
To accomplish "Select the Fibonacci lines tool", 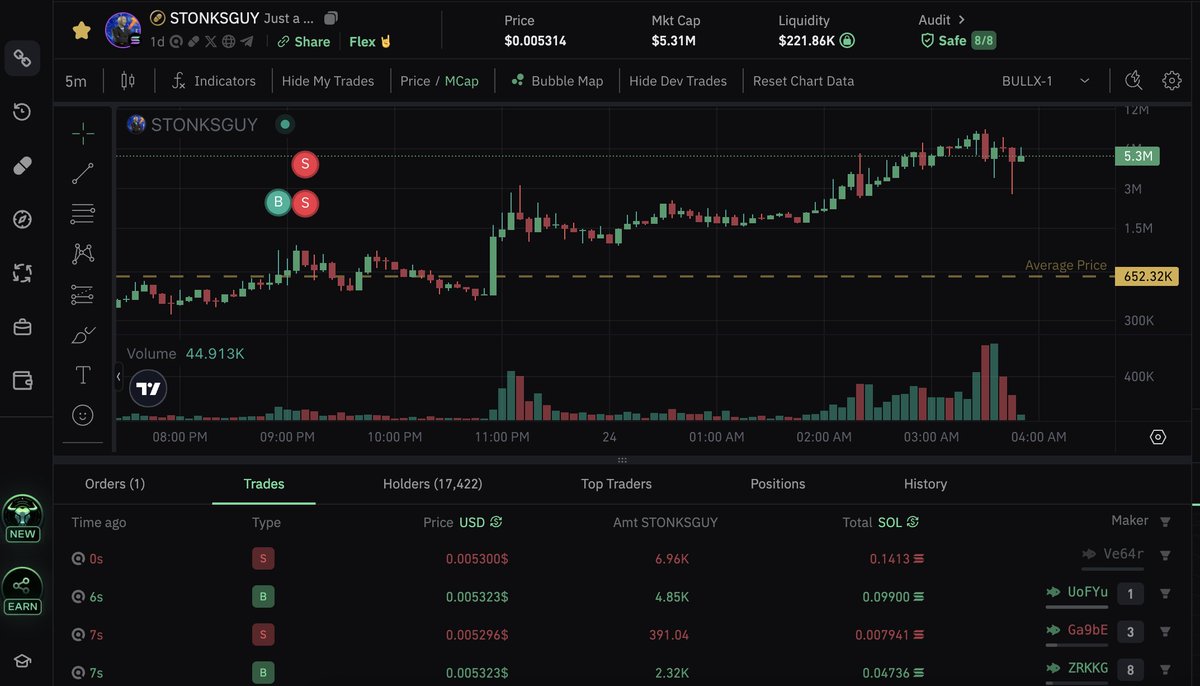I will pos(83,213).
